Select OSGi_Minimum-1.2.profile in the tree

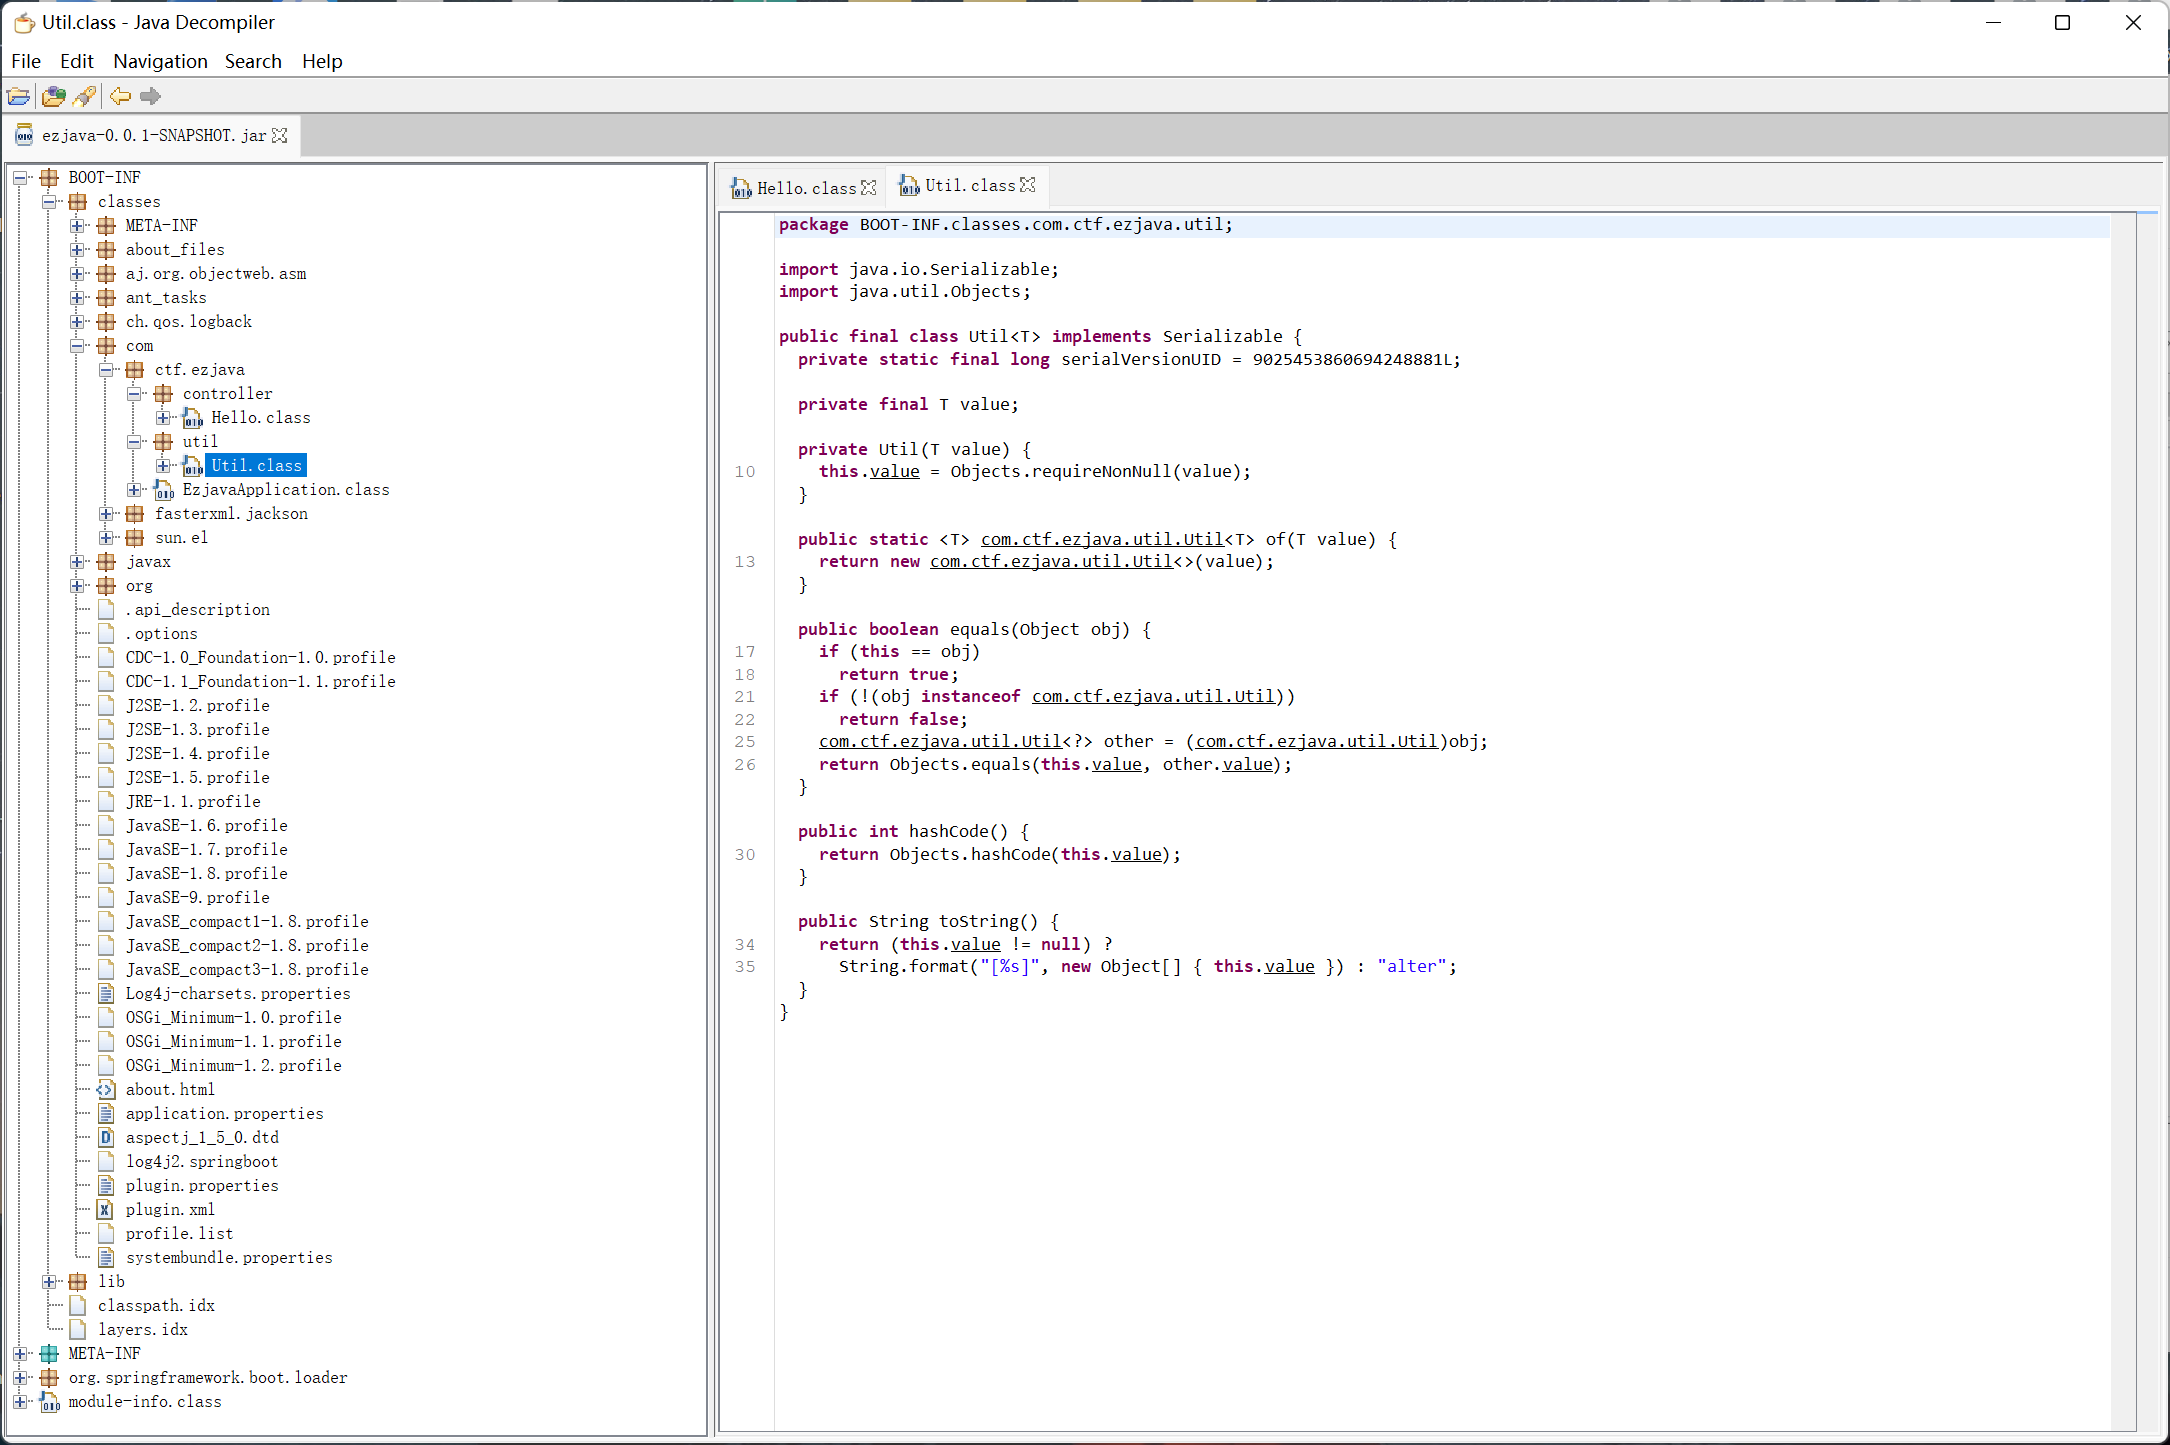point(234,1066)
